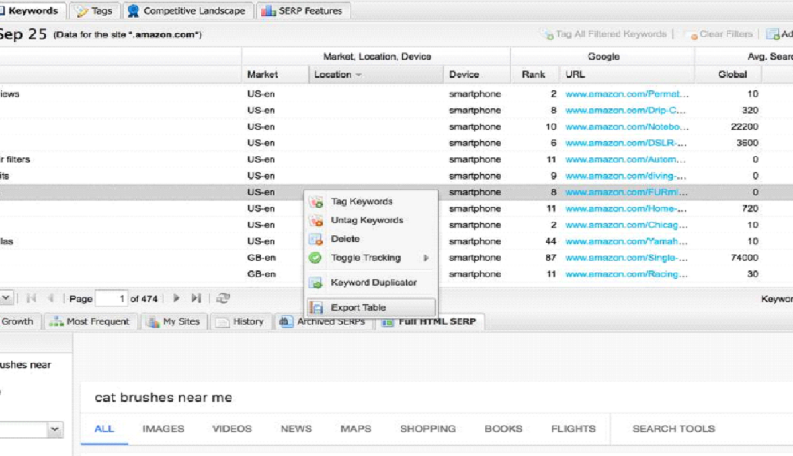The width and height of the screenshot is (793, 456).
Task: Open the Archived SERPs tab
Action: click(x=324, y=322)
